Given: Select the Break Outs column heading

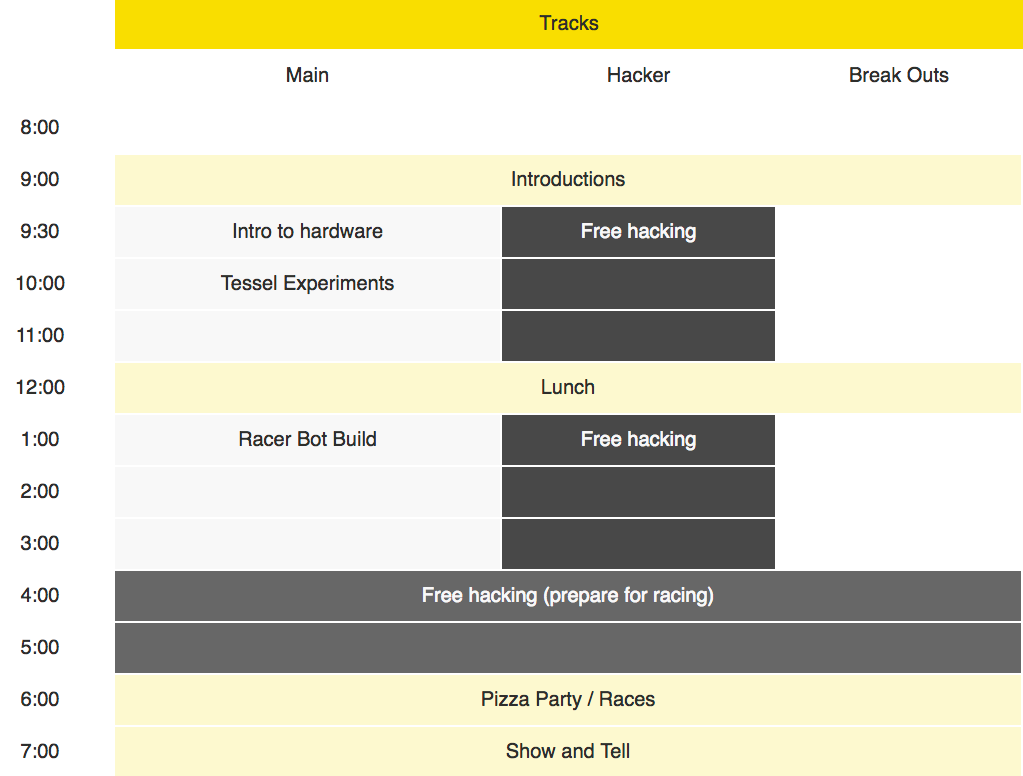Looking at the screenshot, I should point(898,75).
